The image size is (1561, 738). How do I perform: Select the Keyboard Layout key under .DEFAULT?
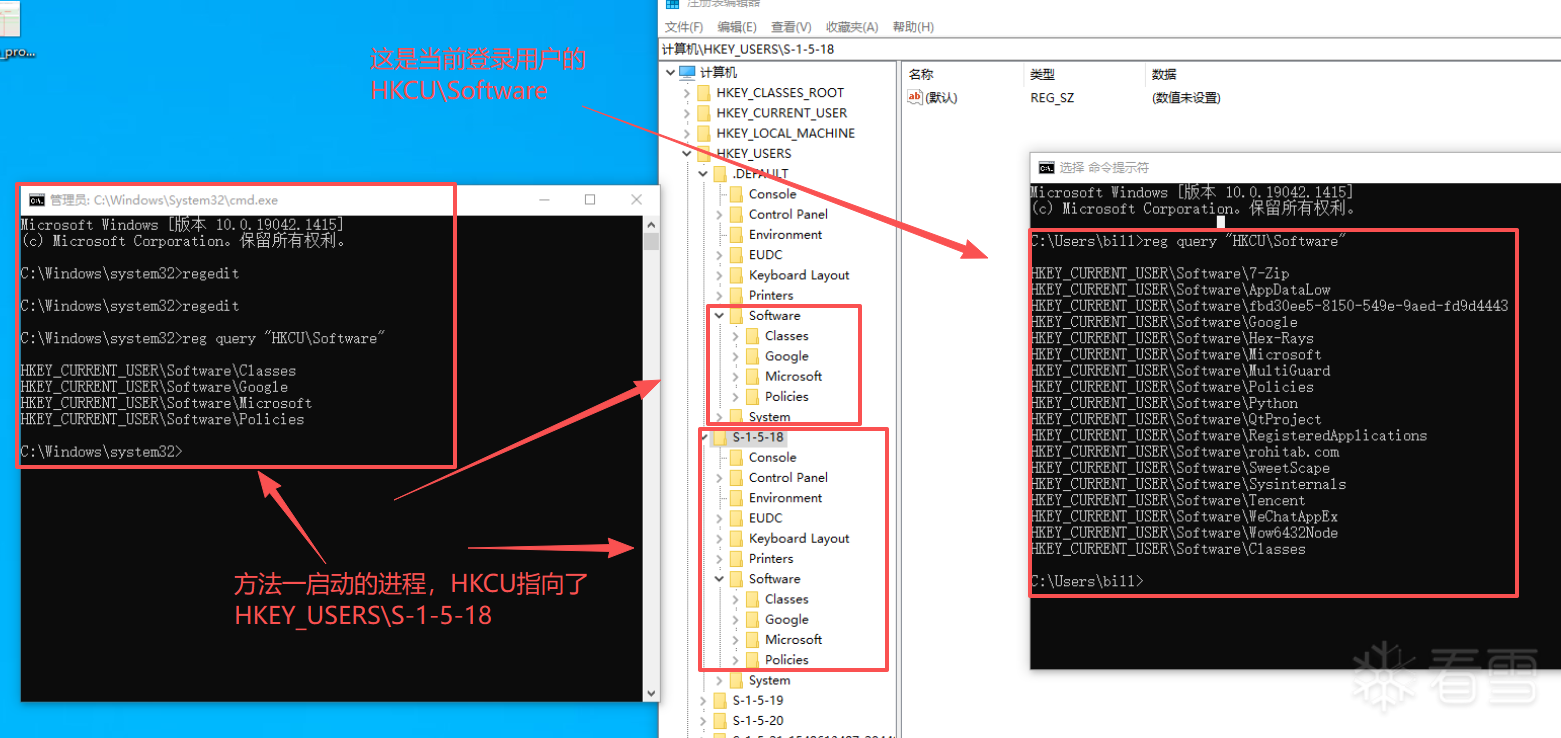pyautogui.click(x=799, y=275)
